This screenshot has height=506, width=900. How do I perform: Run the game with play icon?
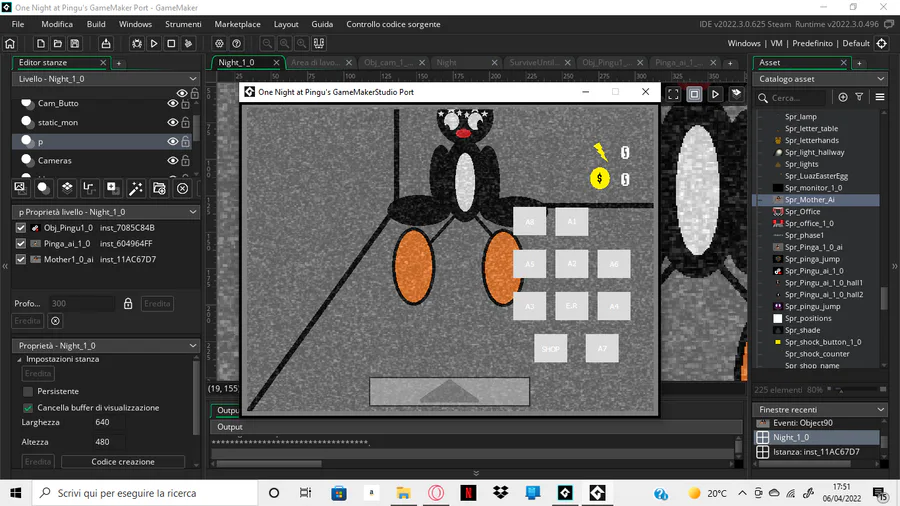coord(154,44)
